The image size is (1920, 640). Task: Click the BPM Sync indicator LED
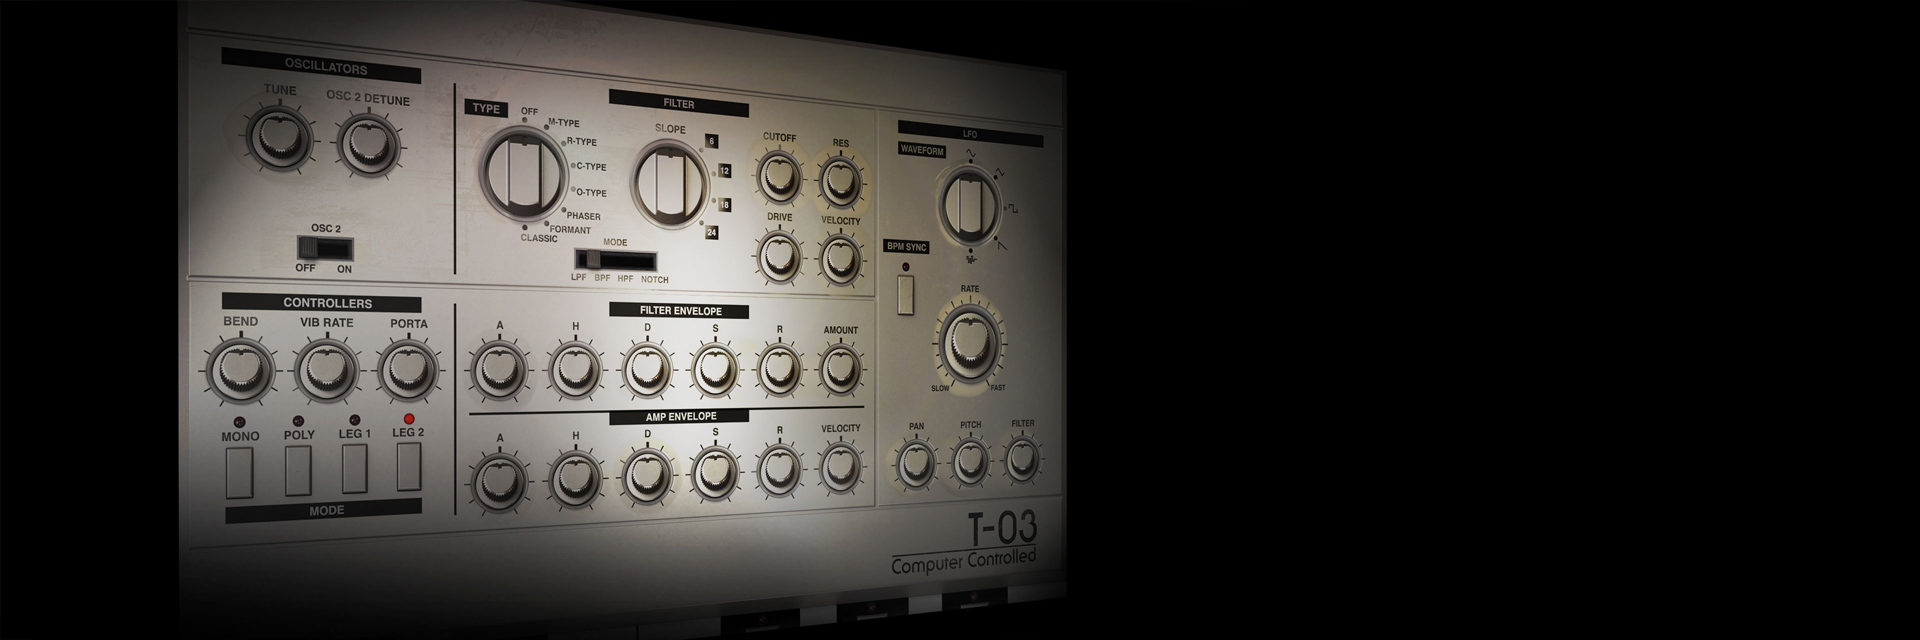(906, 267)
